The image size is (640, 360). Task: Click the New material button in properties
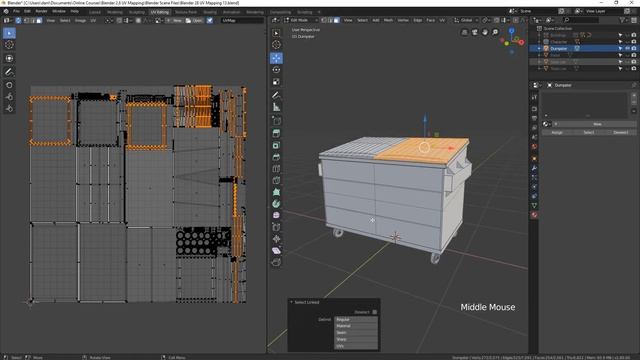(x=597, y=124)
